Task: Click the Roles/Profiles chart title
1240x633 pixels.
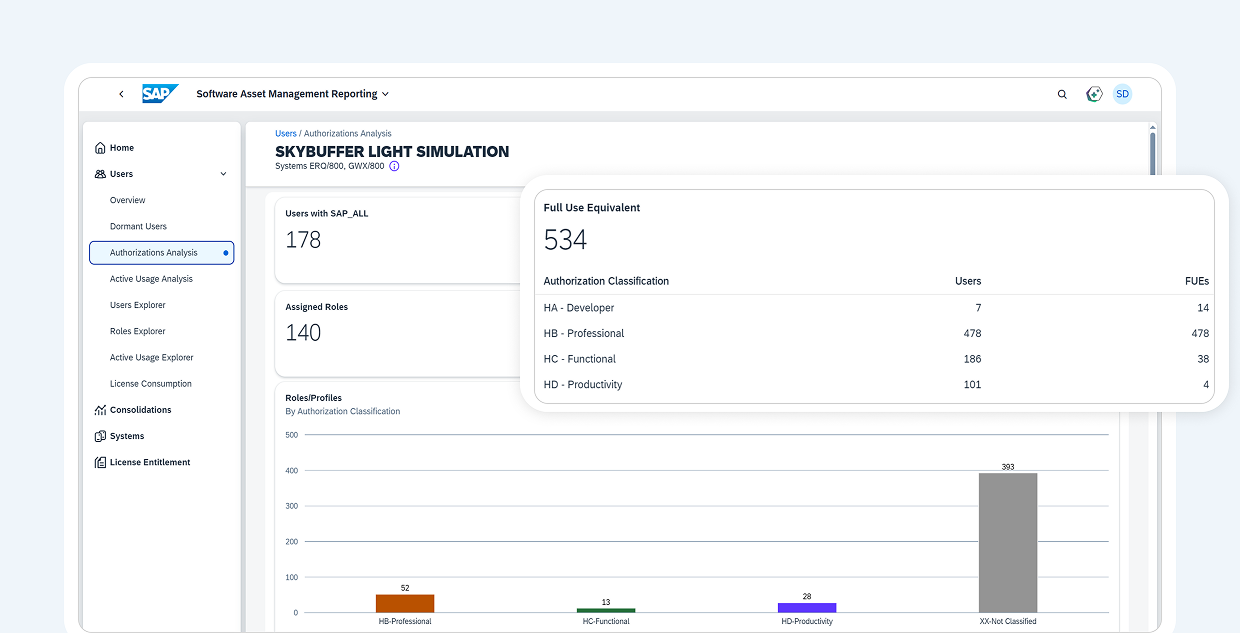Action: (314, 398)
